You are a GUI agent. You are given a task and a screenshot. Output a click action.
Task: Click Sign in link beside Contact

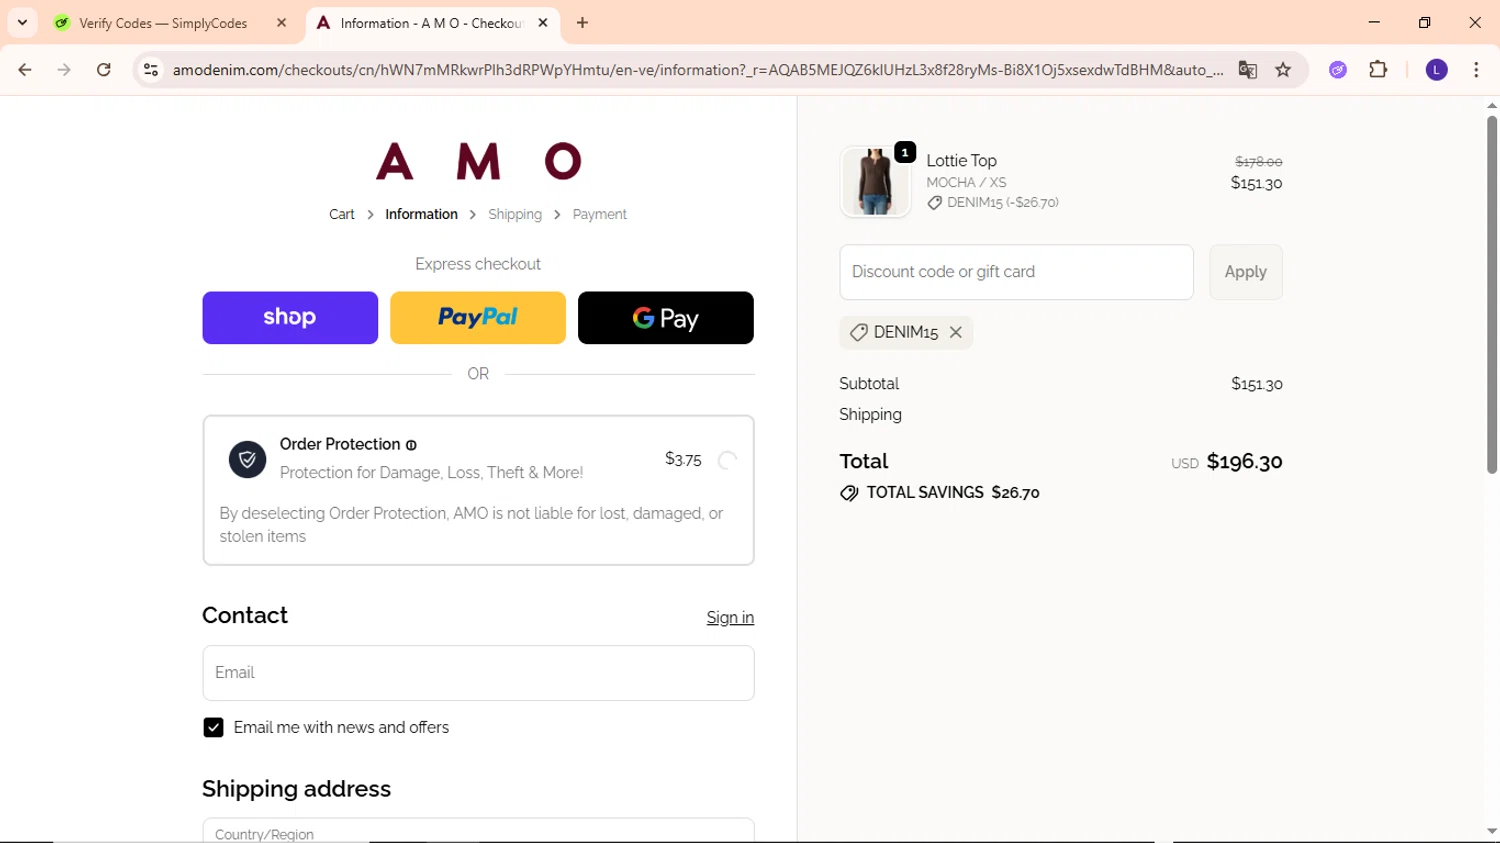[x=730, y=618]
